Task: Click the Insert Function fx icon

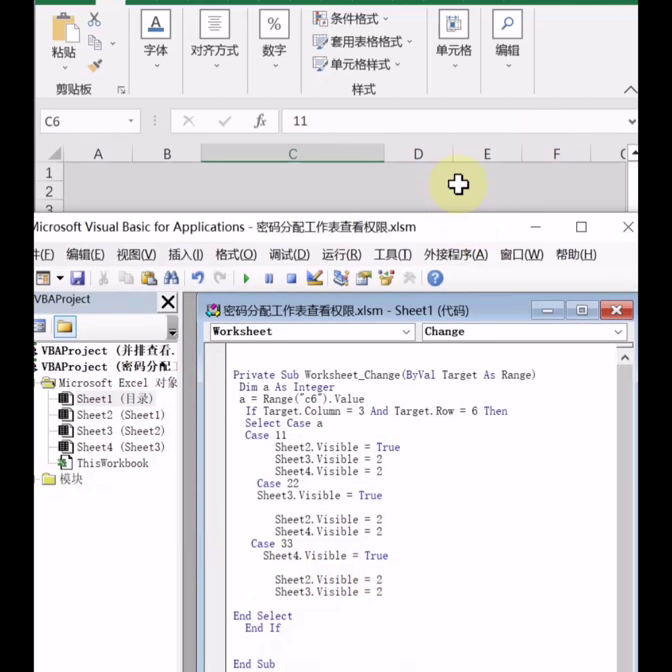Action: (260, 121)
